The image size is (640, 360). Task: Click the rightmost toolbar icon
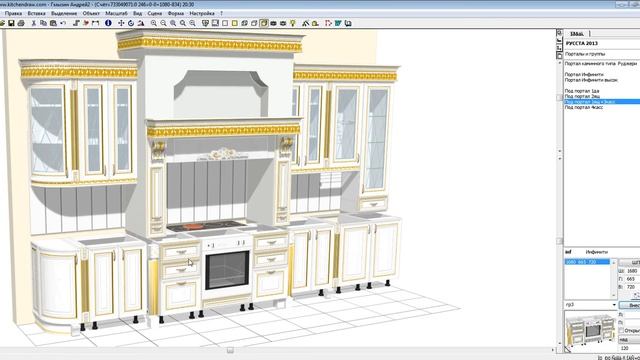pos(348,23)
